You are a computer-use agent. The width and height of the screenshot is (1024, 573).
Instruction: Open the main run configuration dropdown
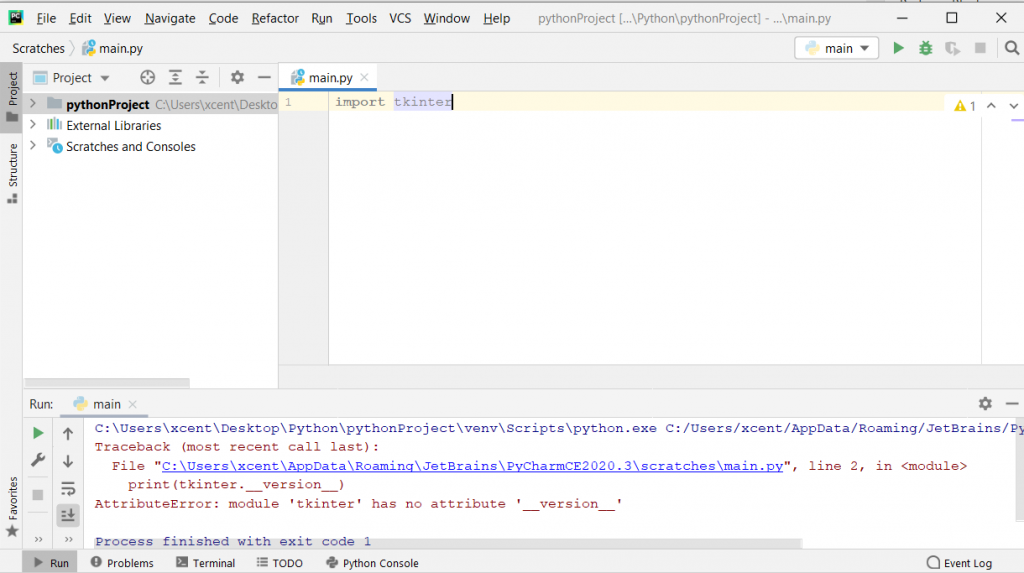coord(837,48)
